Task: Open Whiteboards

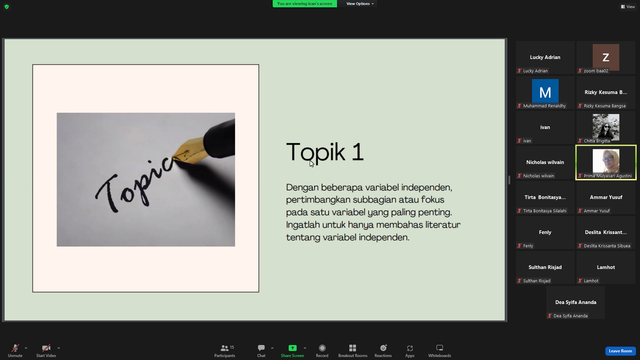Action: pyautogui.click(x=440, y=350)
